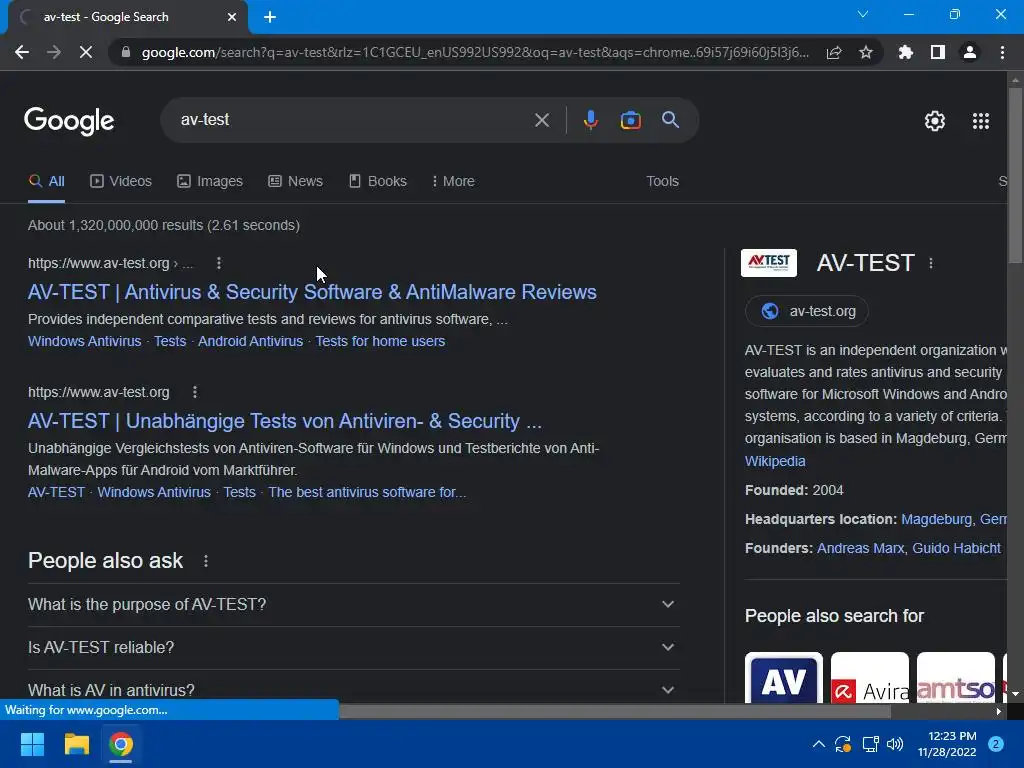
Task: Open the search Tools menu
Action: coord(662,181)
